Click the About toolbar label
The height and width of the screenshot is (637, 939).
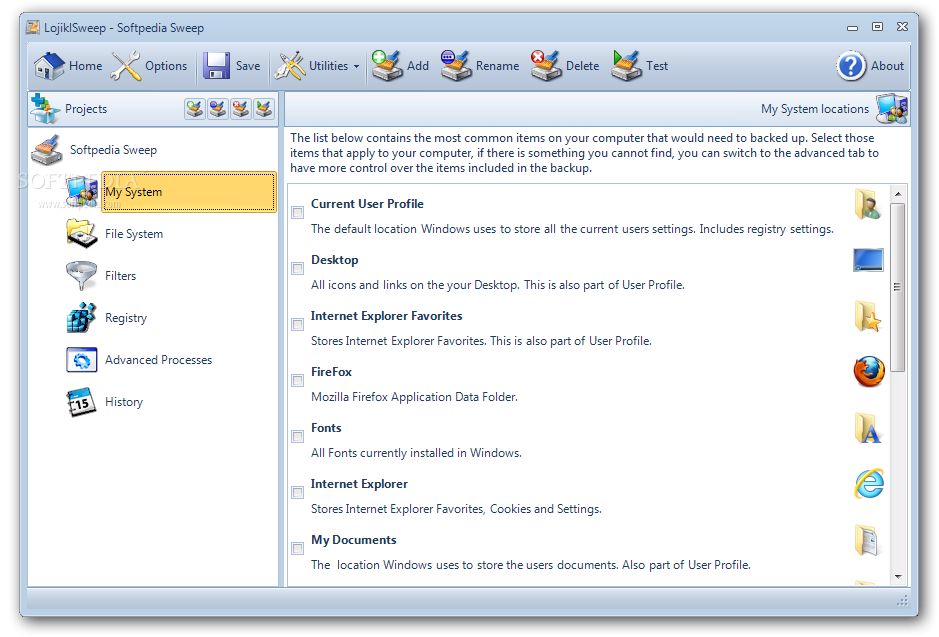click(x=887, y=66)
